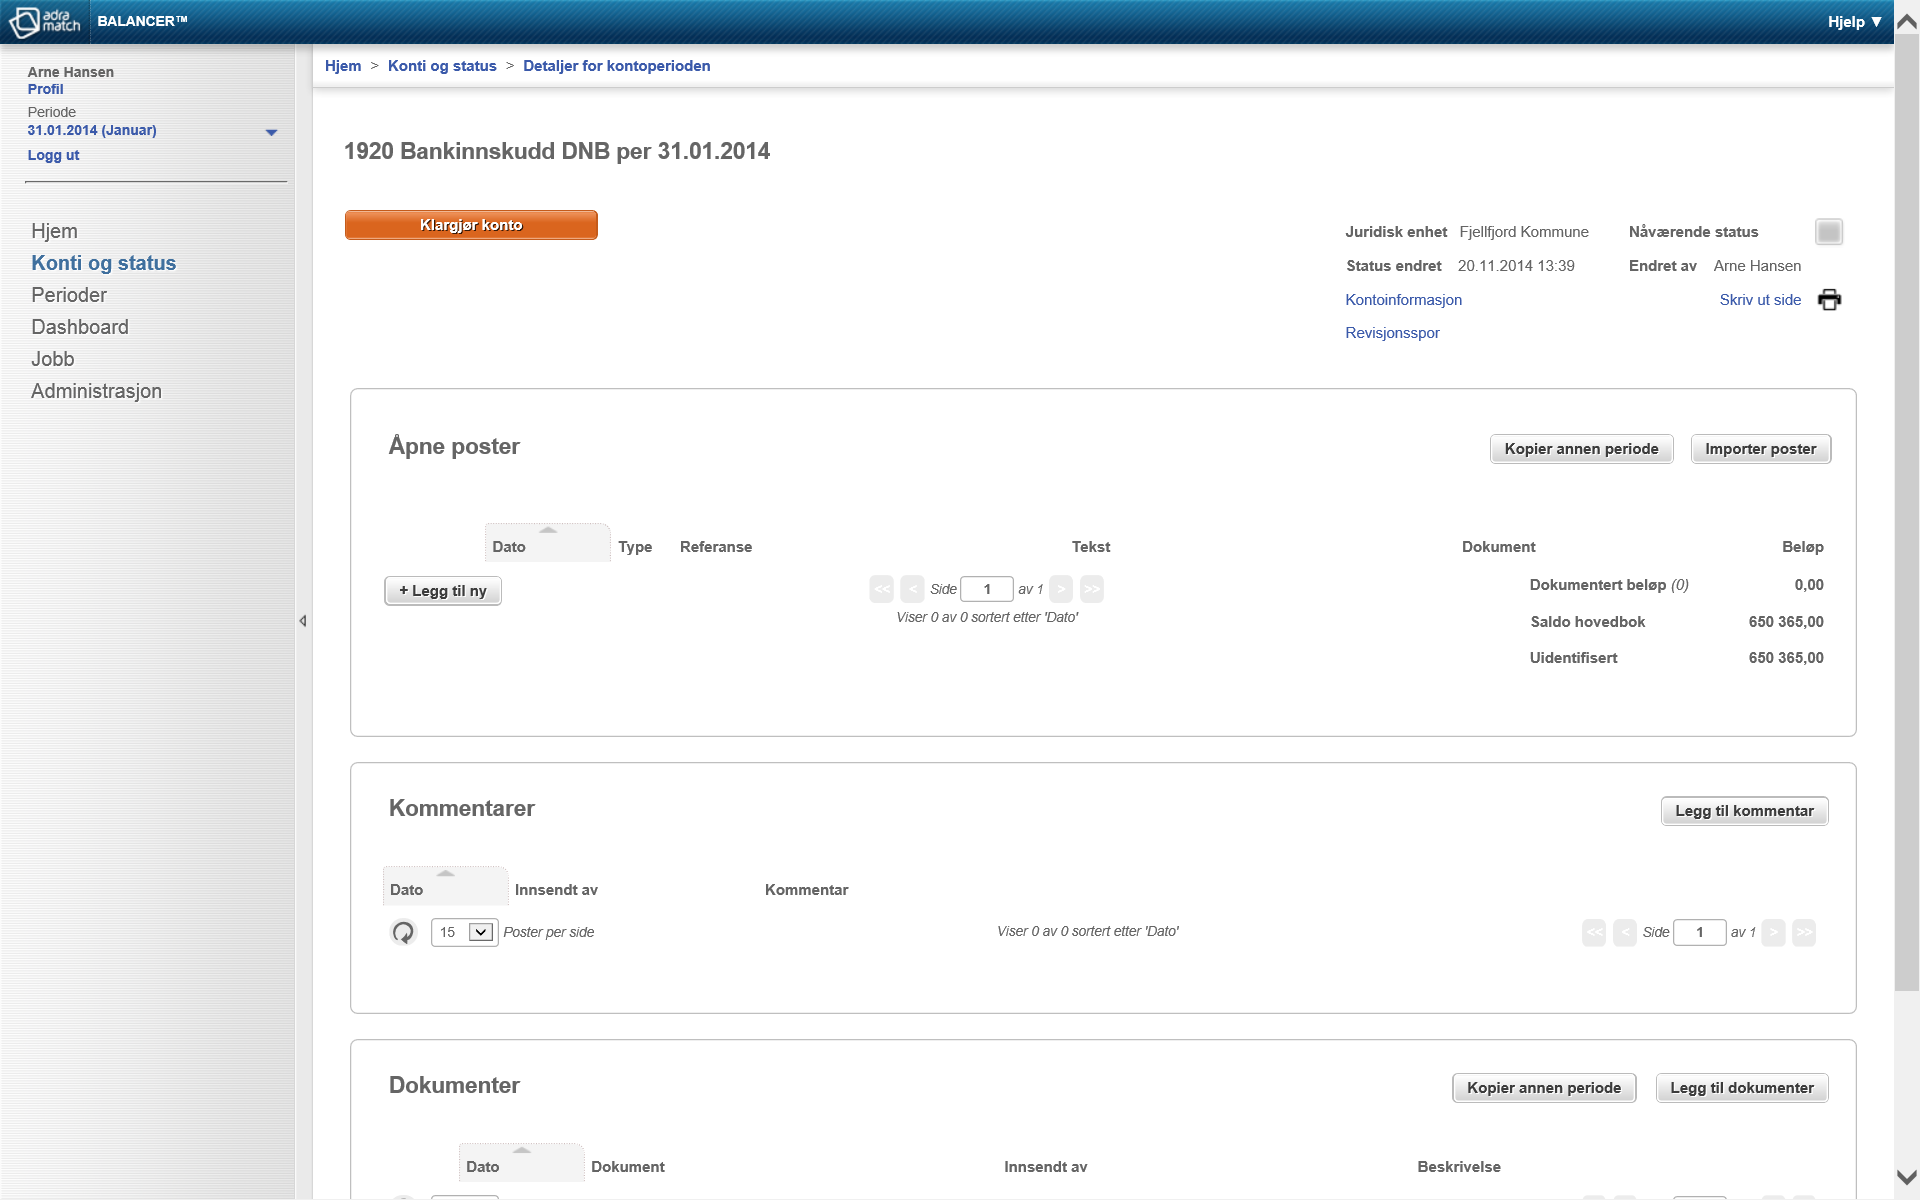Go to previous page in Kommentarer

click(x=1625, y=932)
